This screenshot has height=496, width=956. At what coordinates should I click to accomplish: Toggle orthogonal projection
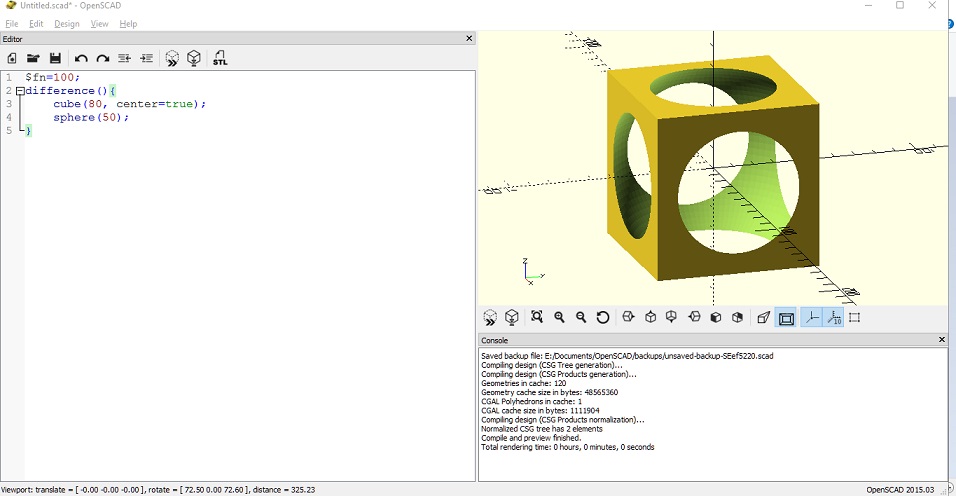pos(787,317)
